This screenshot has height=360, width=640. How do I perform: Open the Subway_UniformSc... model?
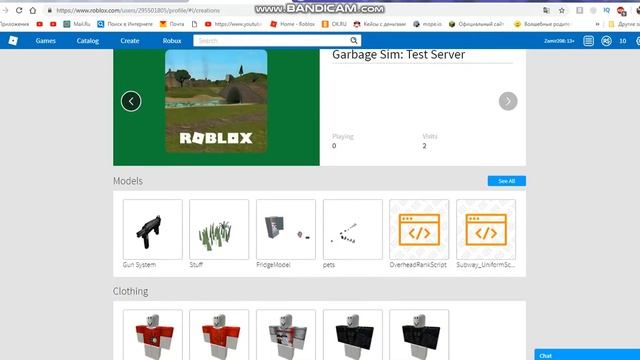coord(486,229)
